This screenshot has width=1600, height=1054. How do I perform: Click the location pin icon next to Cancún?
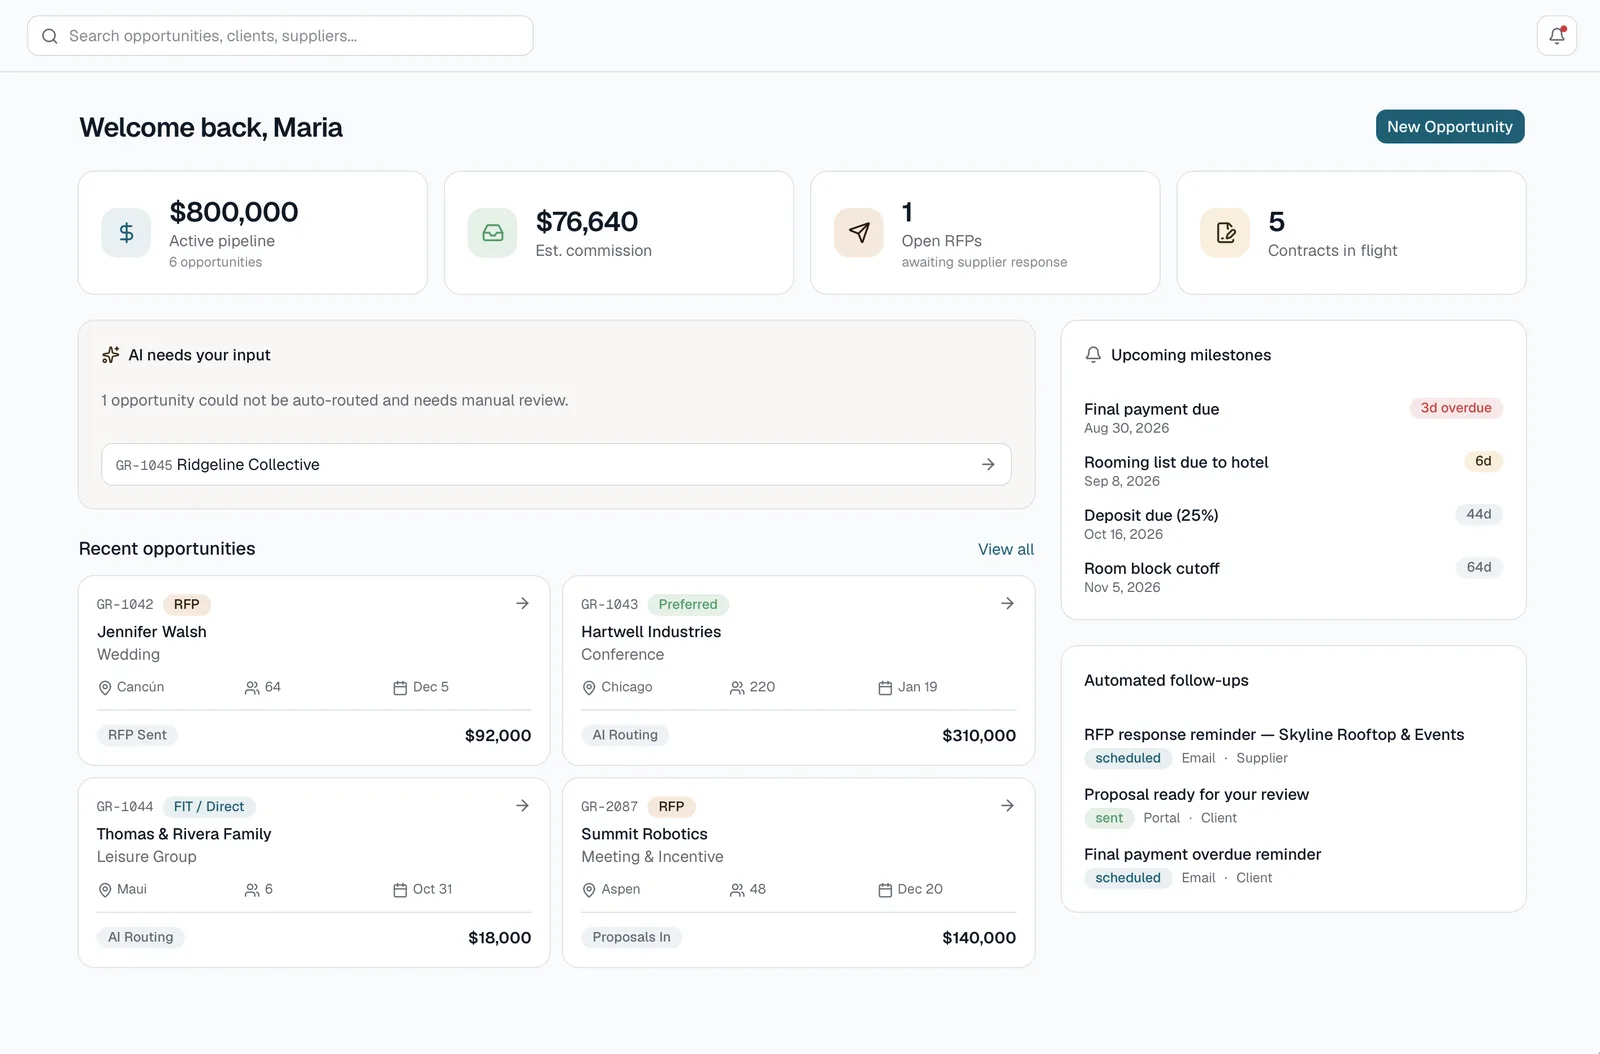pos(105,688)
